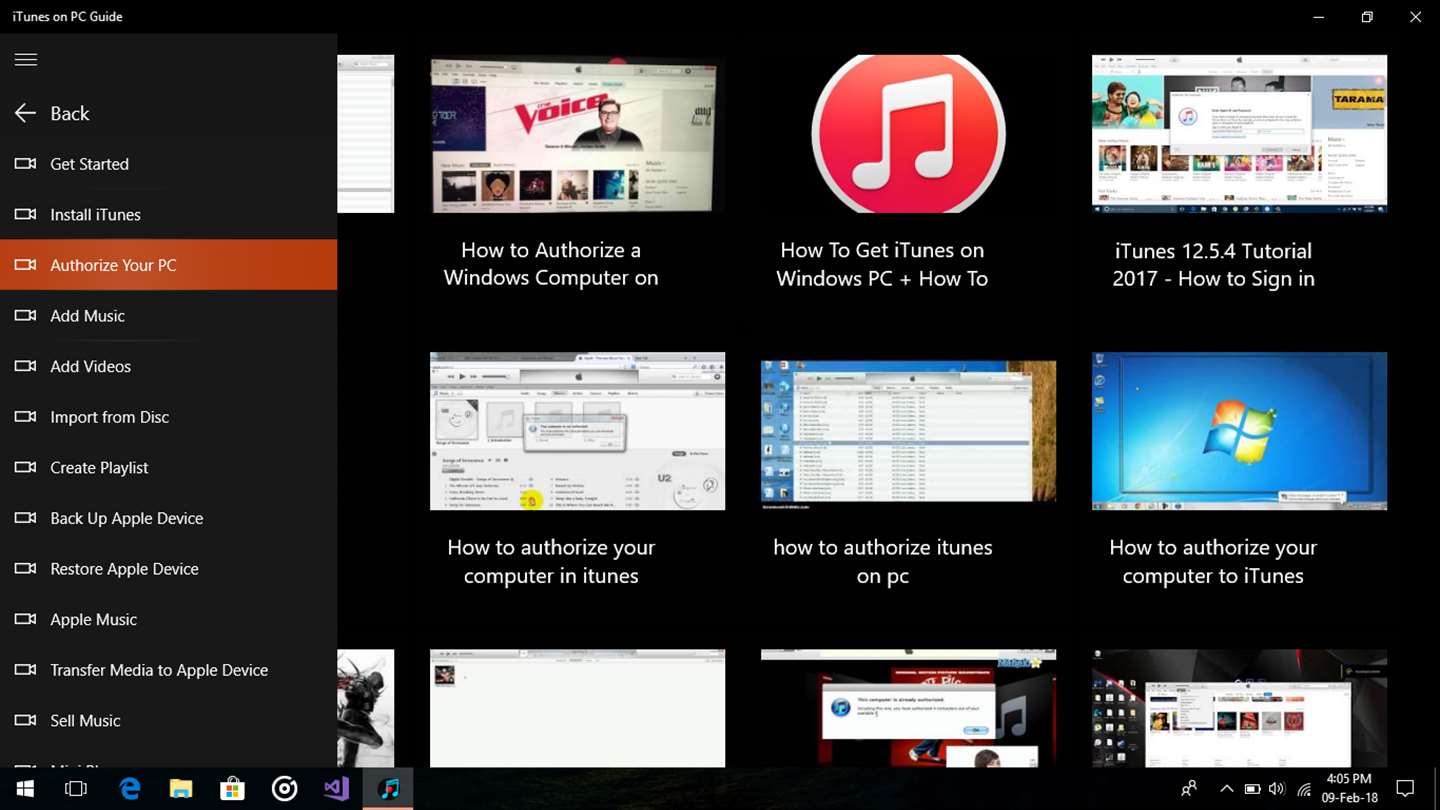This screenshot has height=810, width=1440.
Task: Open The Voice iTunes video thumbnail
Action: [x=577, y=134]
